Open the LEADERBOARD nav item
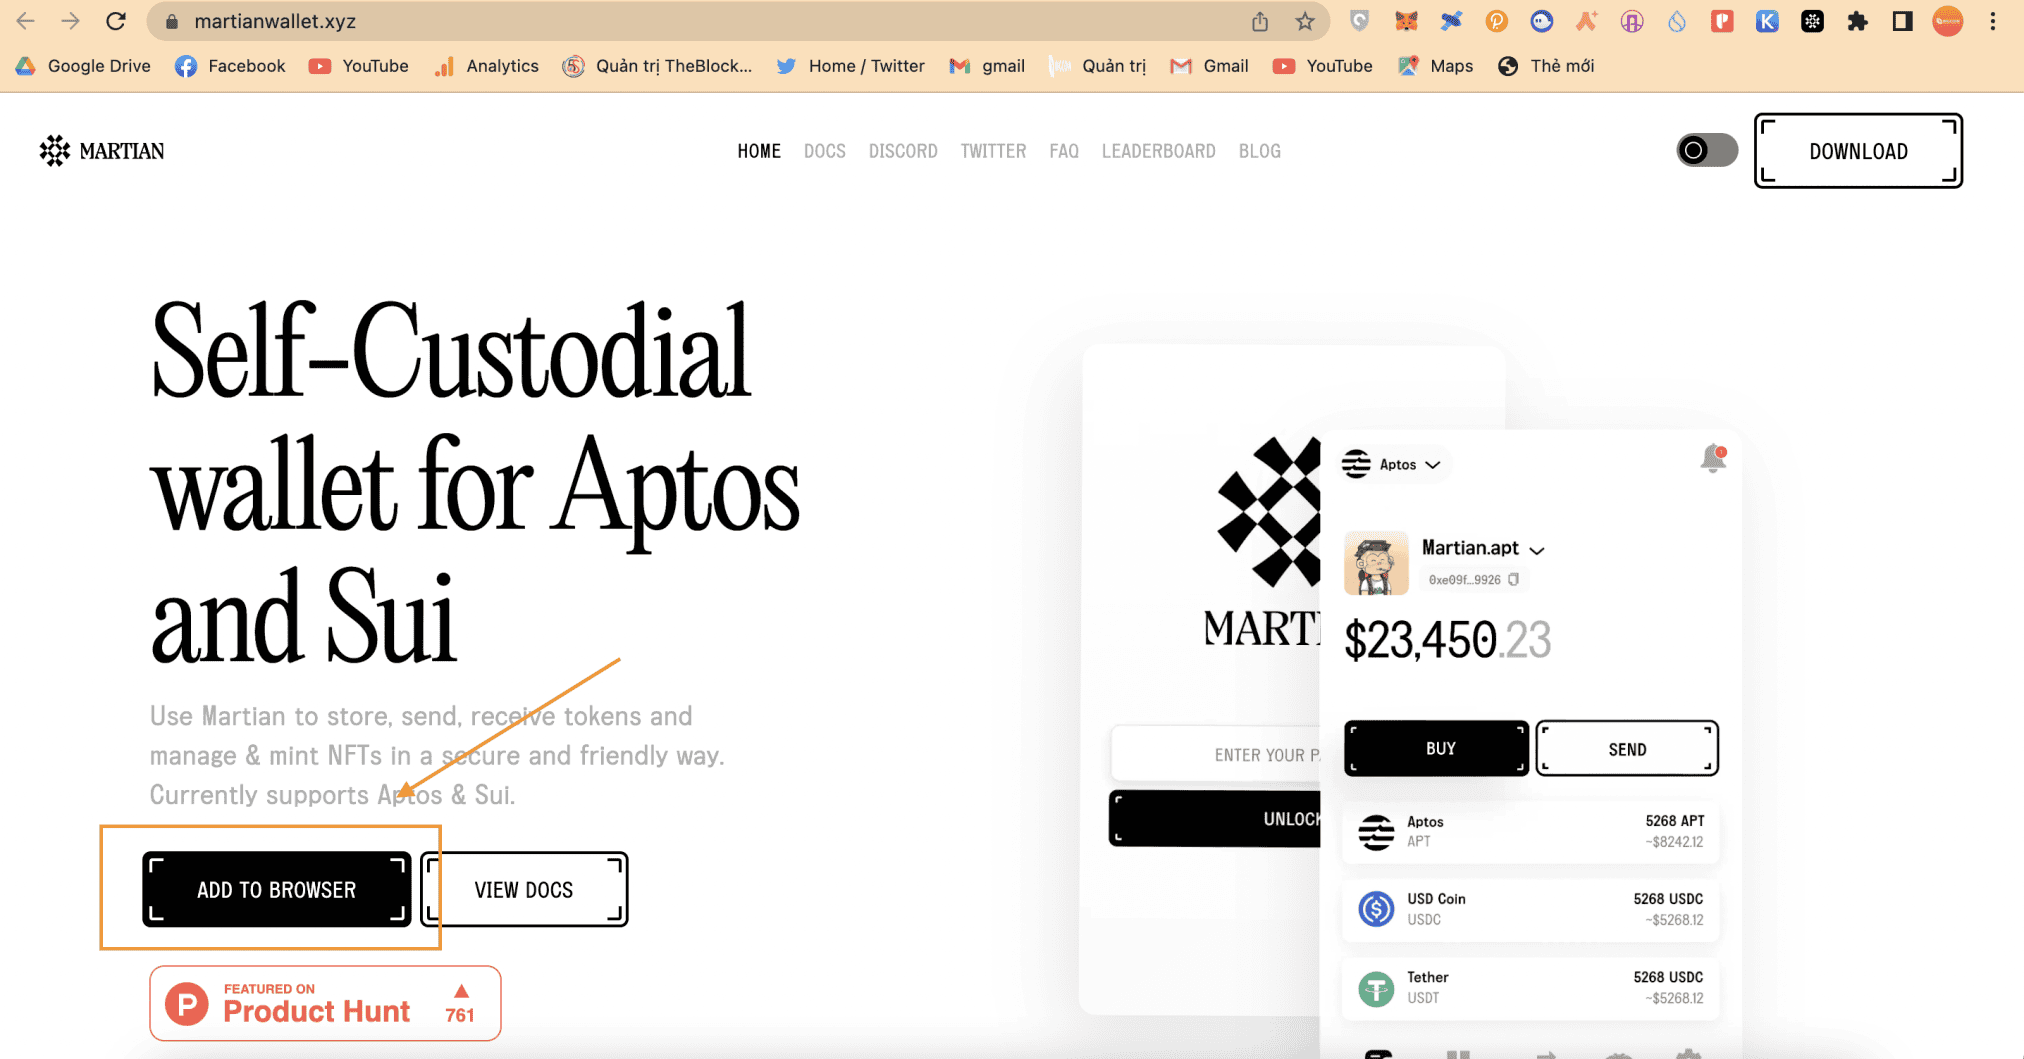Viewport: 2024px width, 1059px height. pyautogui.click(x=1158, y=151)
